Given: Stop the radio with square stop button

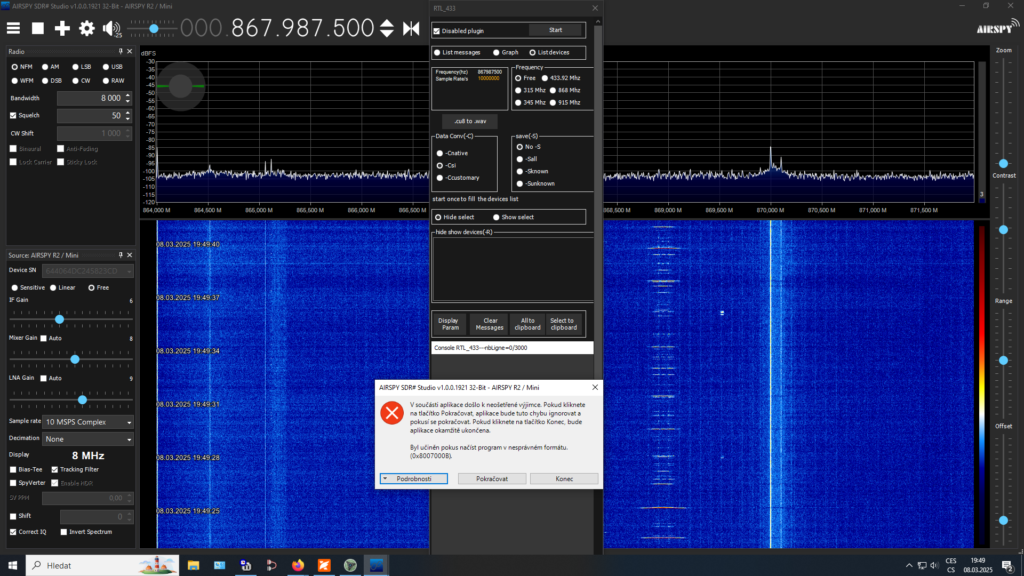Looking at the screenshot, I should click(x=38, y=28).
